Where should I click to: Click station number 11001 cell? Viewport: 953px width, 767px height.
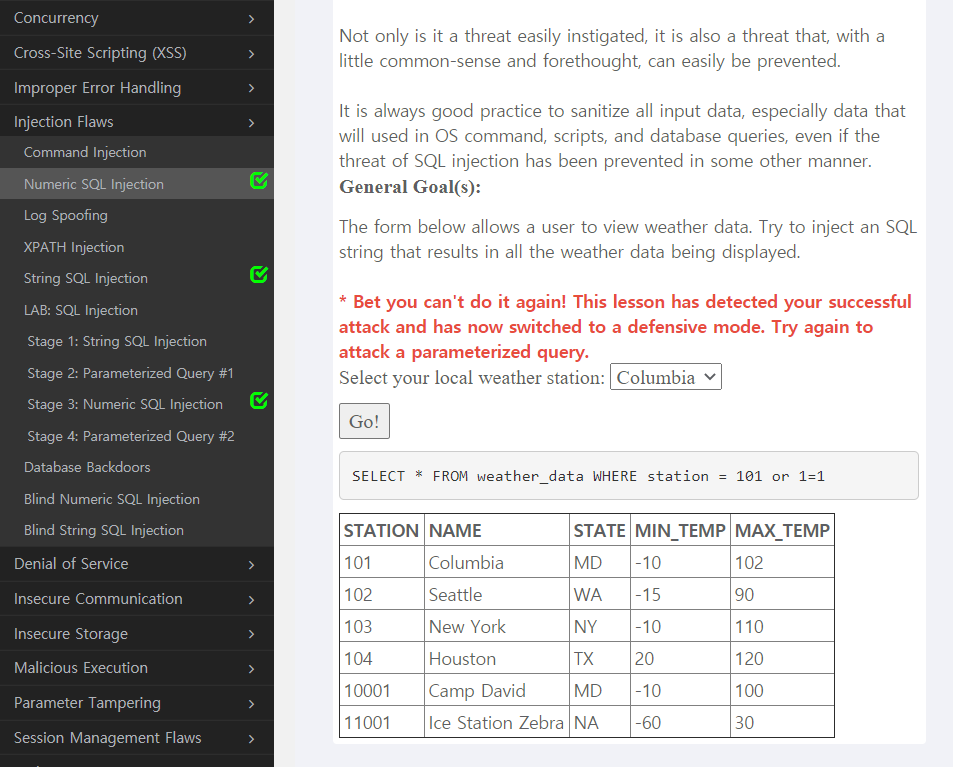[x=382, y=722]
